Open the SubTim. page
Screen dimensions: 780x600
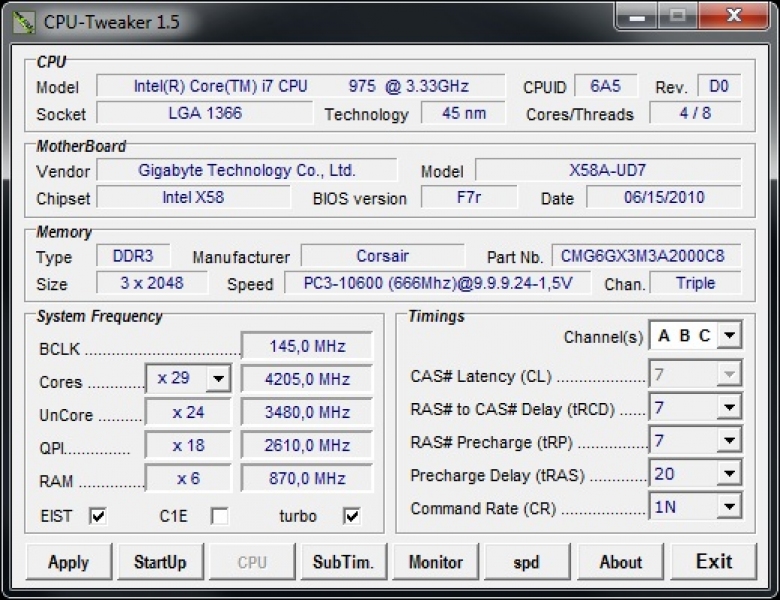343,562
